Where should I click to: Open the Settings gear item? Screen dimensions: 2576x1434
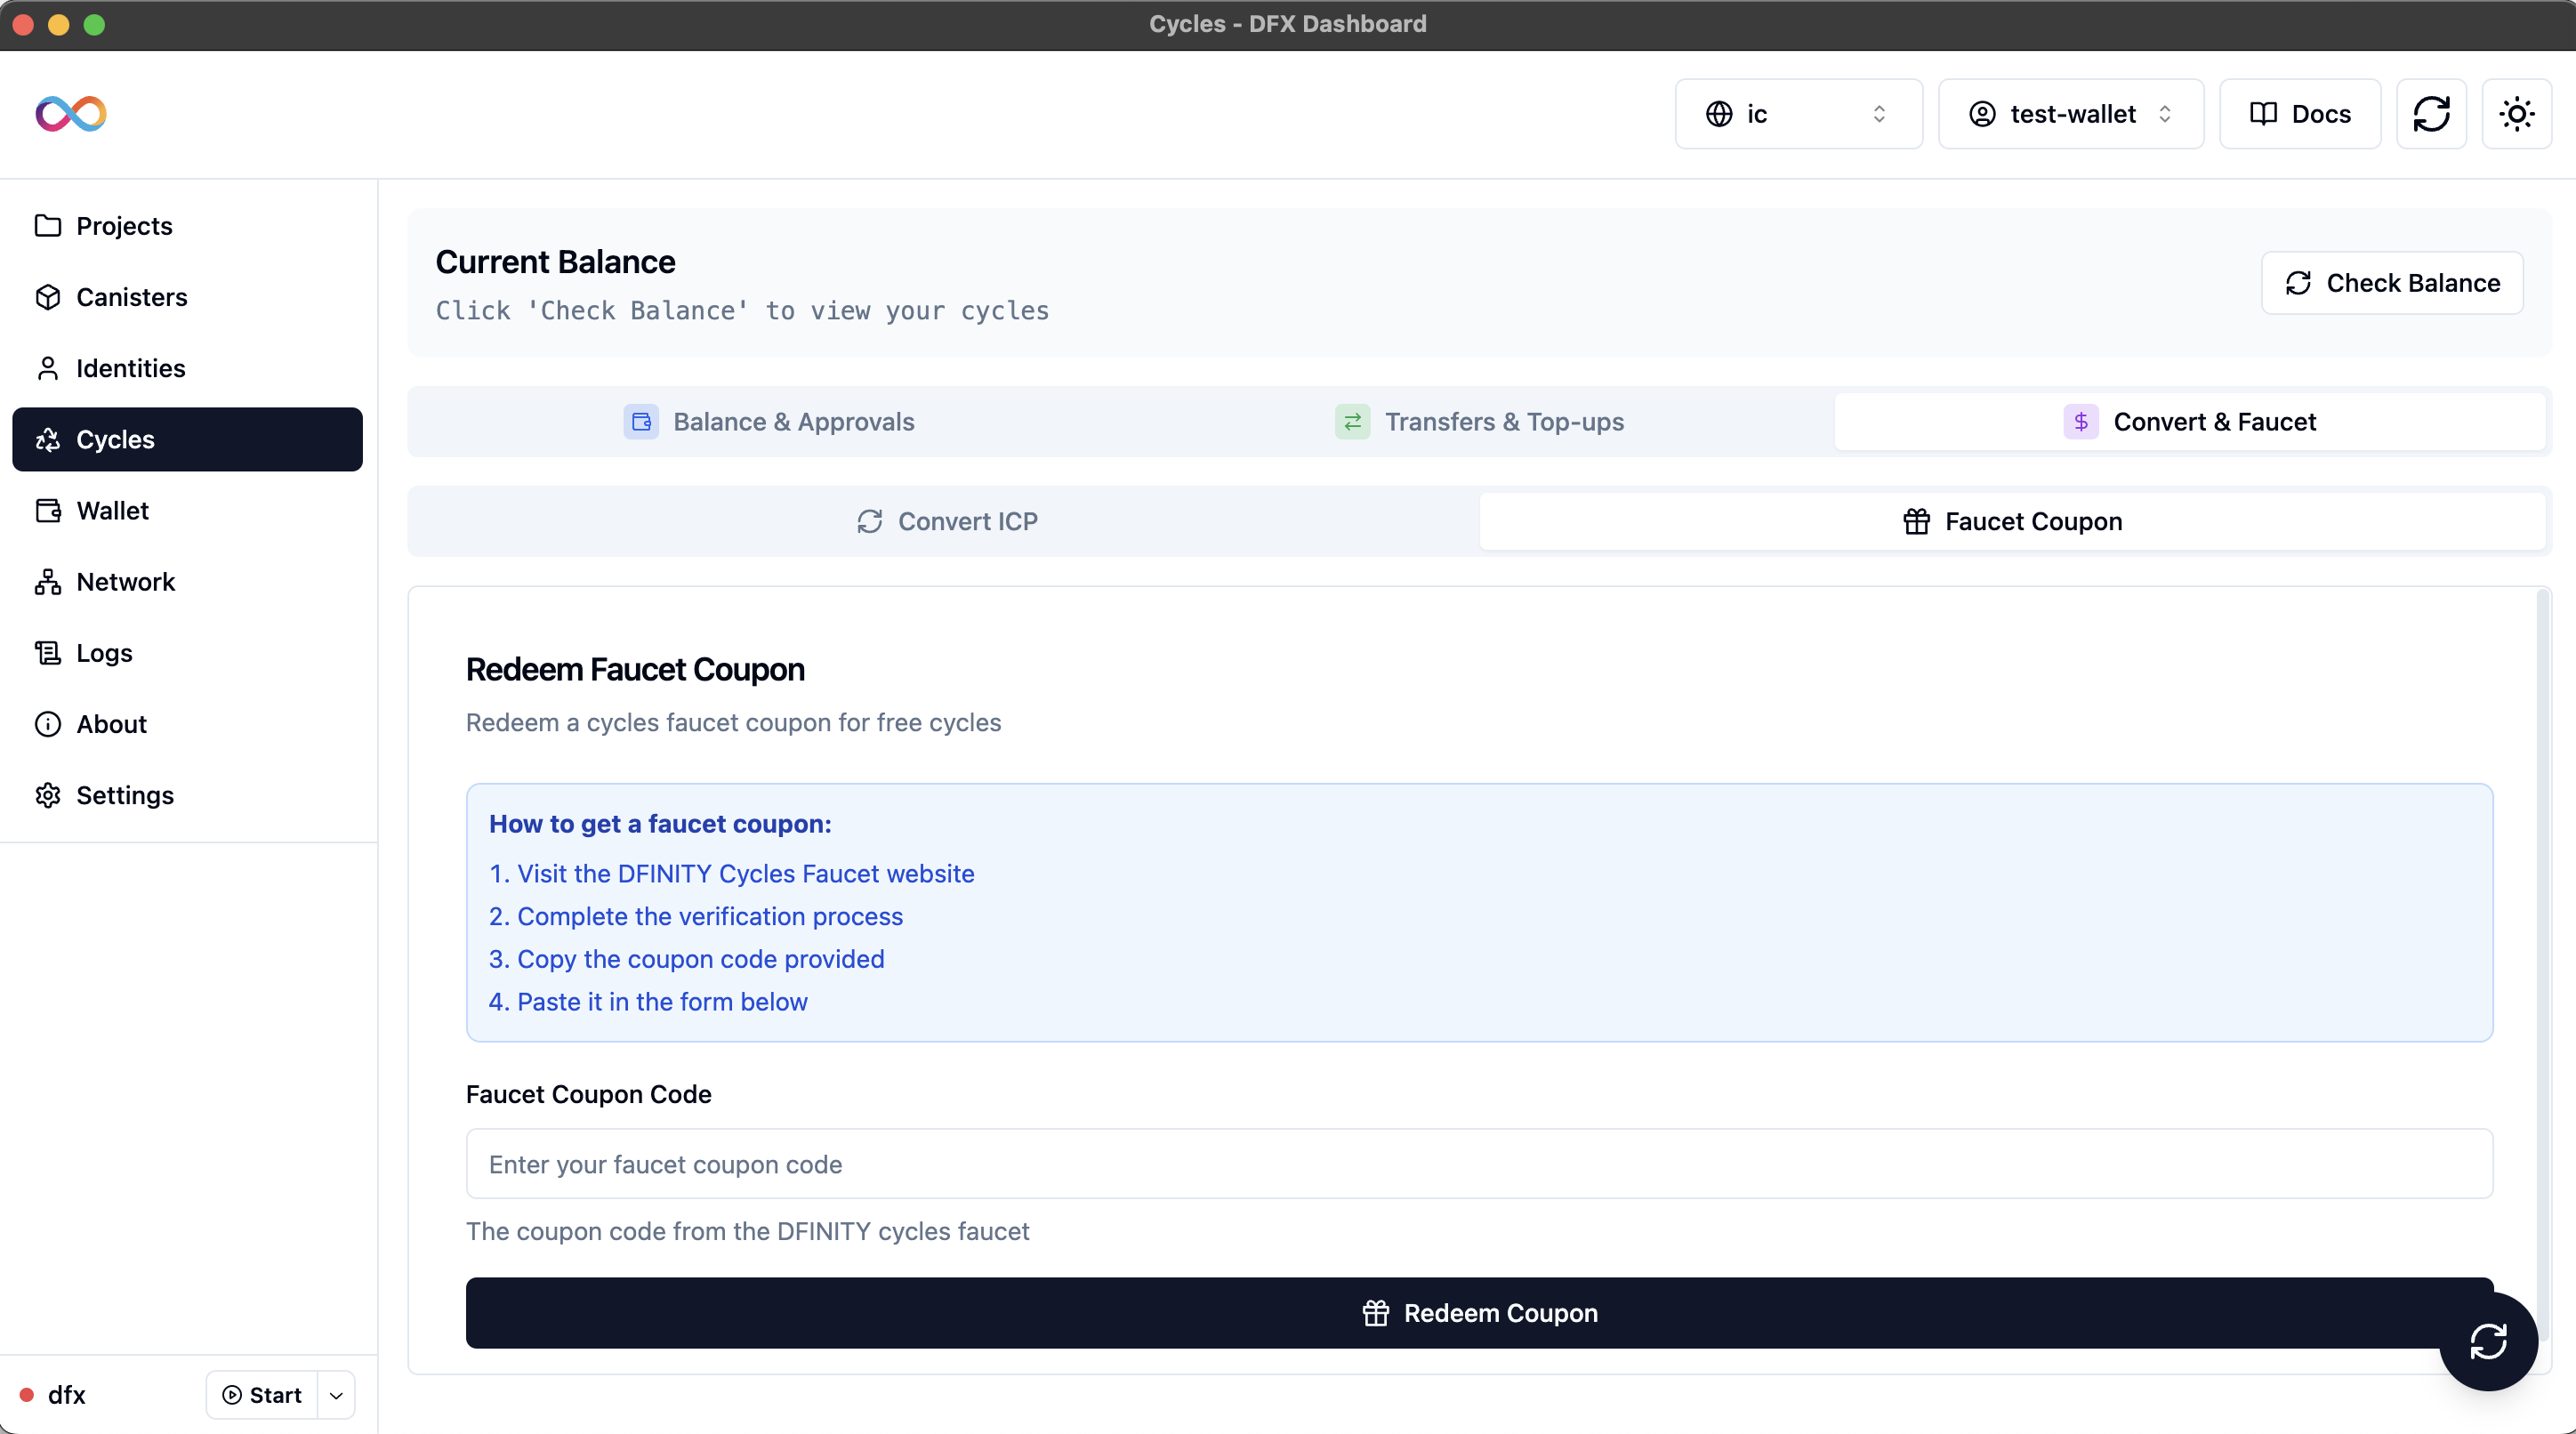click(125, 795)
